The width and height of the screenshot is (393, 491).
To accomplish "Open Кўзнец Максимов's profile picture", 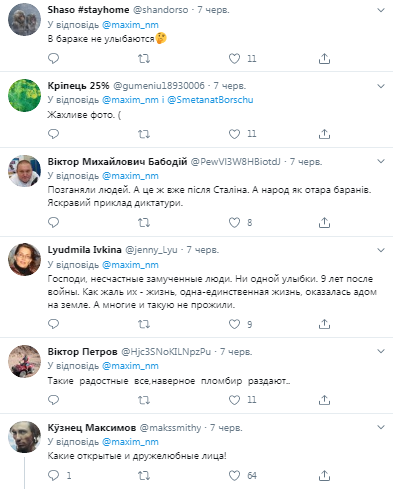I will coord(24,437).
